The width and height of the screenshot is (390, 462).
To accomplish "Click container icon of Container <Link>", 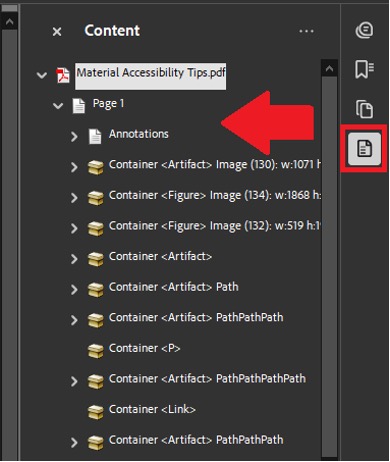I will 96,412.
